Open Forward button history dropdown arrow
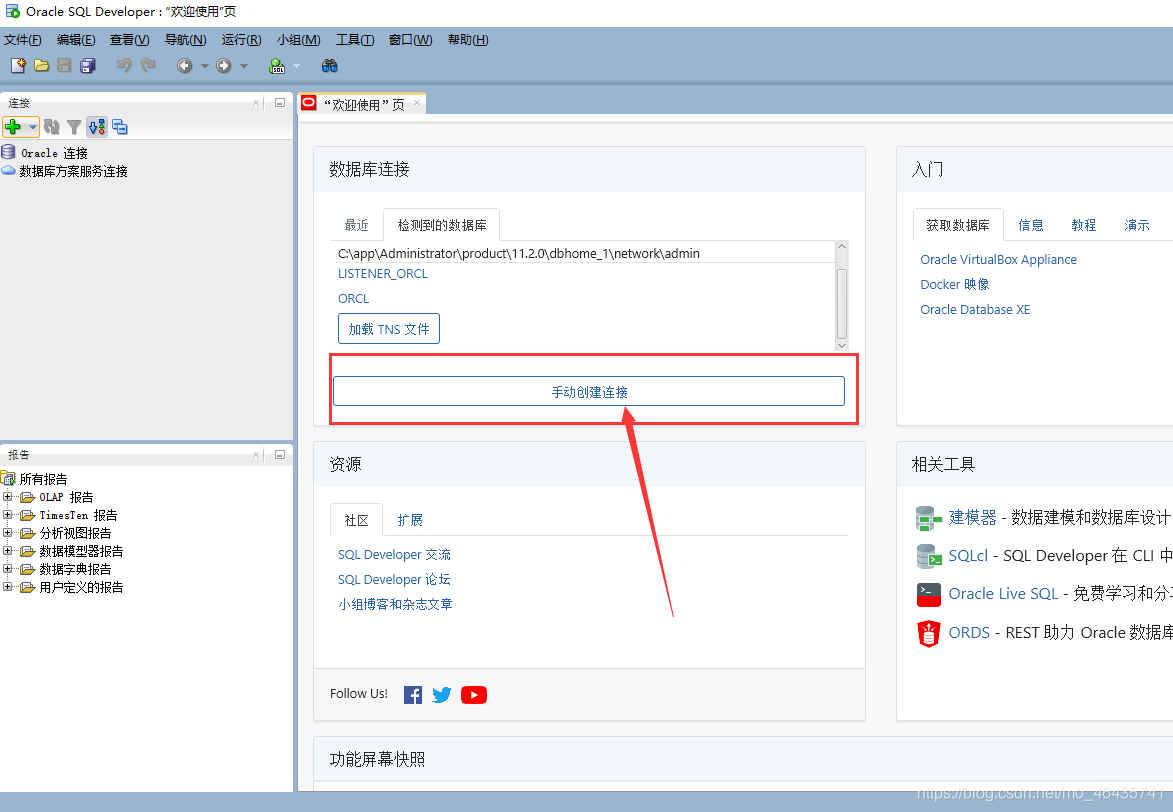 pyautogui.click(x=243, y=66)
